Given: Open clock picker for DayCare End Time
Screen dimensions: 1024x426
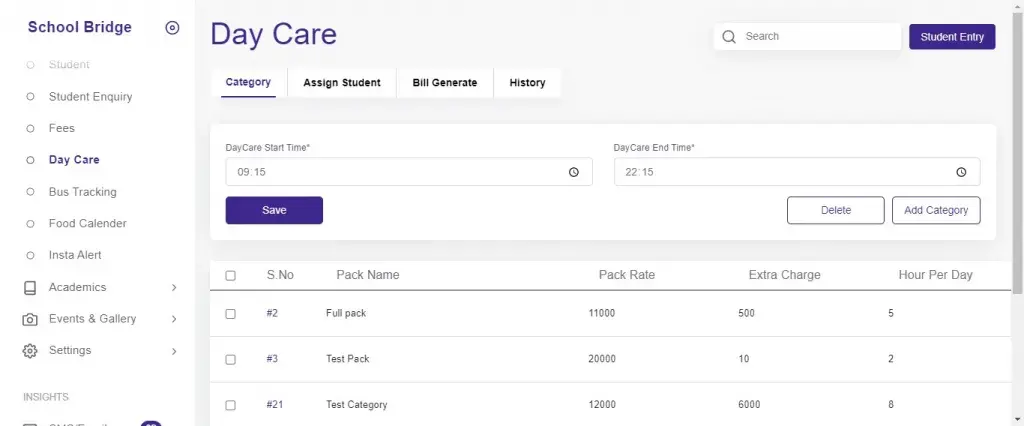Looking at the screenshot, I should tap(961, 172).
